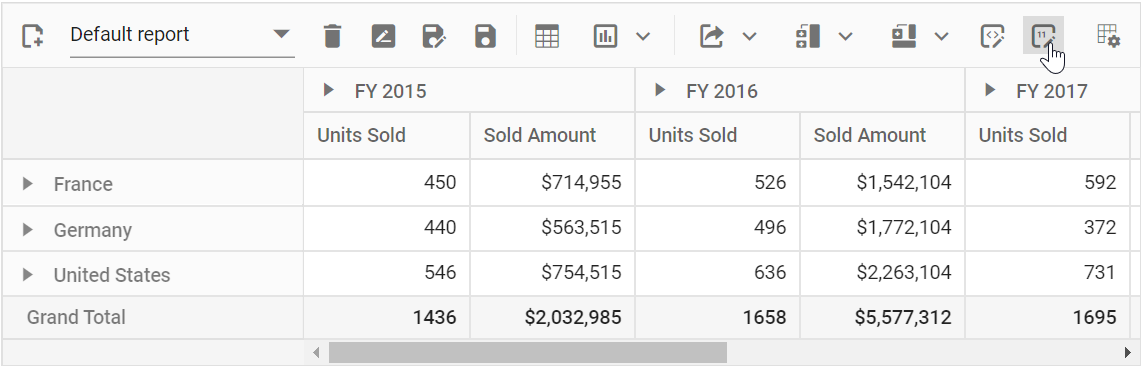Select the cell with $714,955

pyautogui.click(x=552, y=183)
